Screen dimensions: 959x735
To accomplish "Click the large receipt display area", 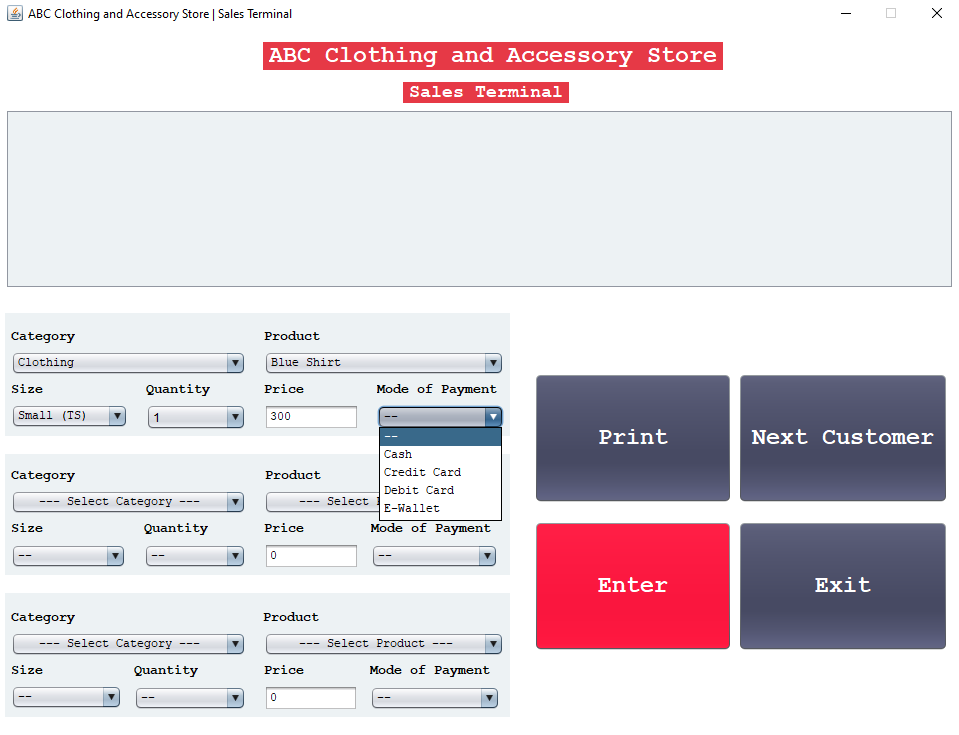I will pos(480,199).
